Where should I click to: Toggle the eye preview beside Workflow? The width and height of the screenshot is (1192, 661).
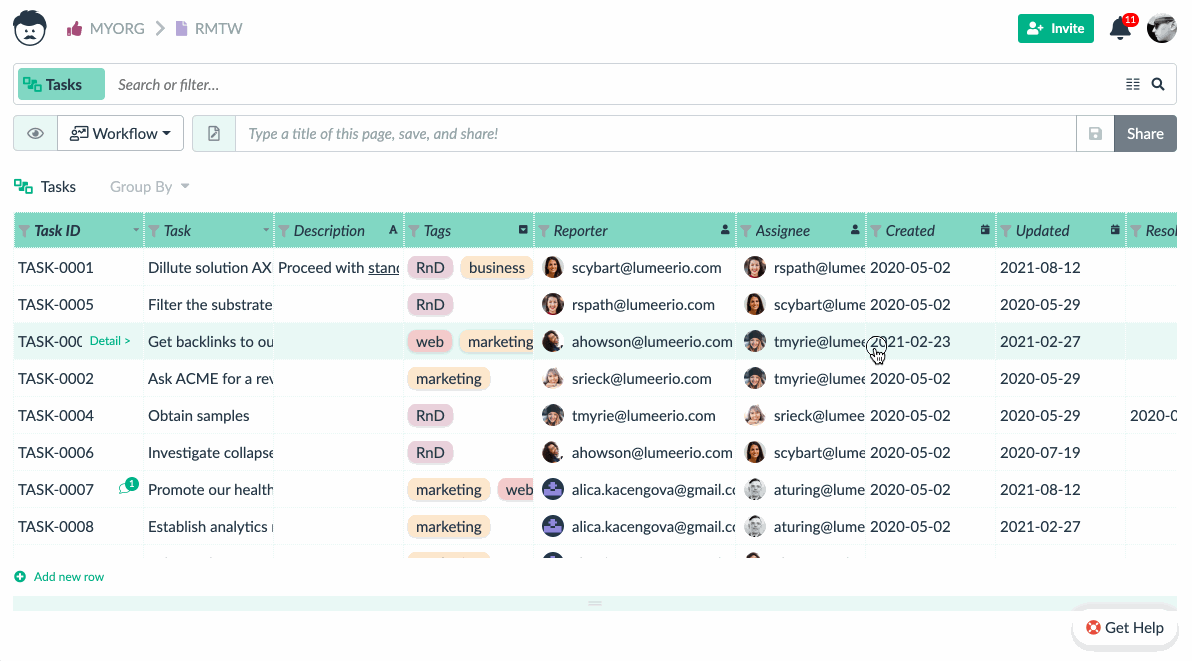coord(35,133)
